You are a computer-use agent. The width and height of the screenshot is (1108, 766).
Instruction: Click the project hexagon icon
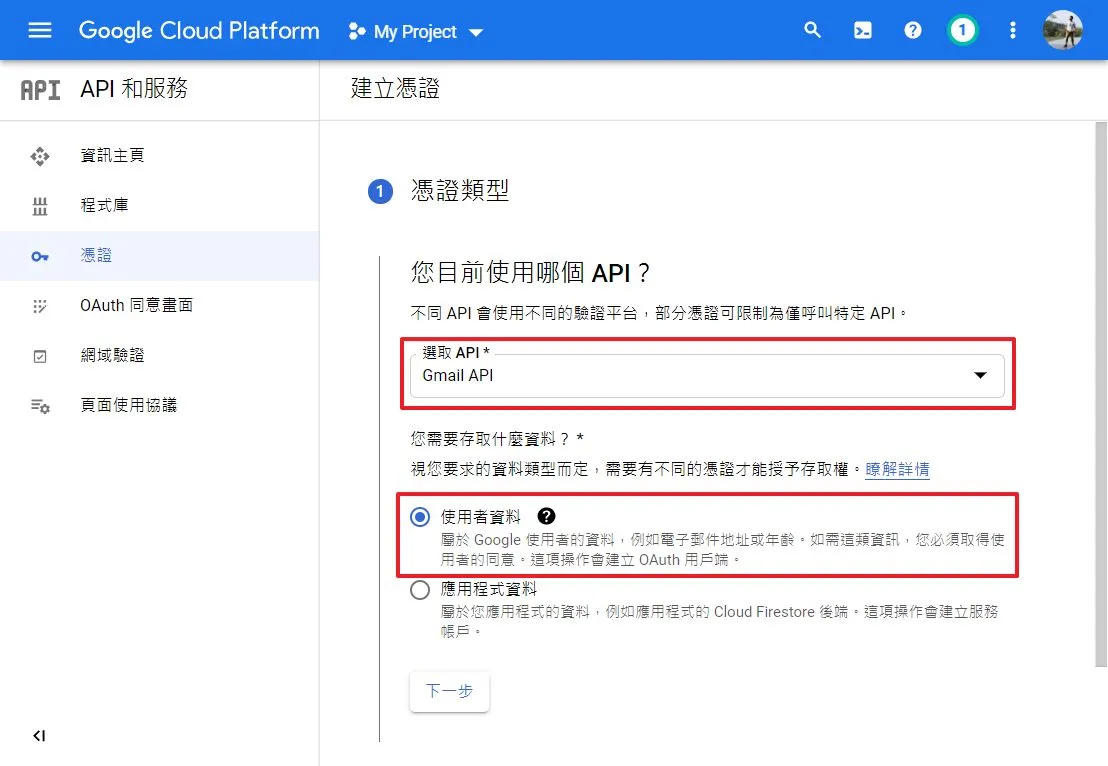point(357,31)
